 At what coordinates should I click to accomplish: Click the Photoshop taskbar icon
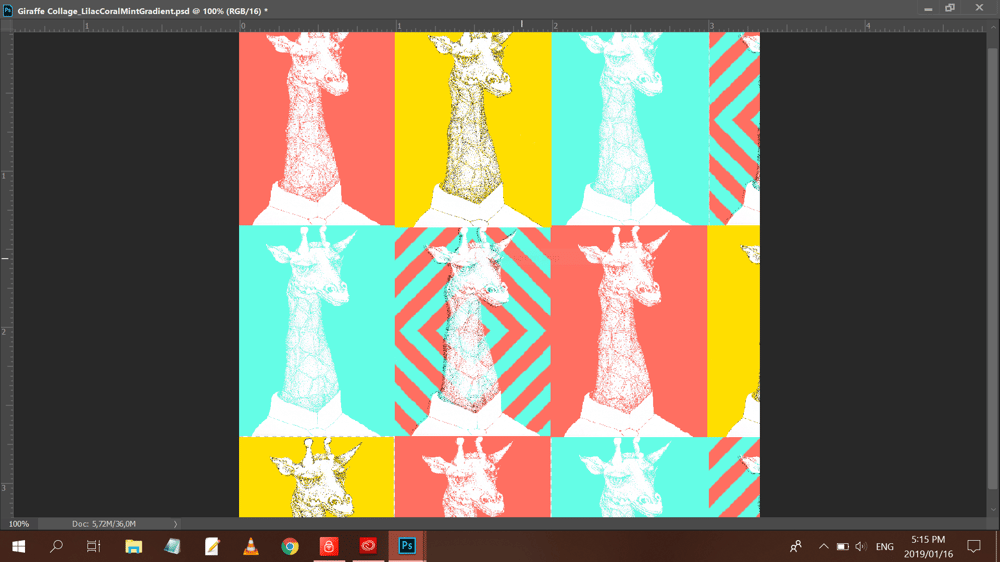click(407, 547)
